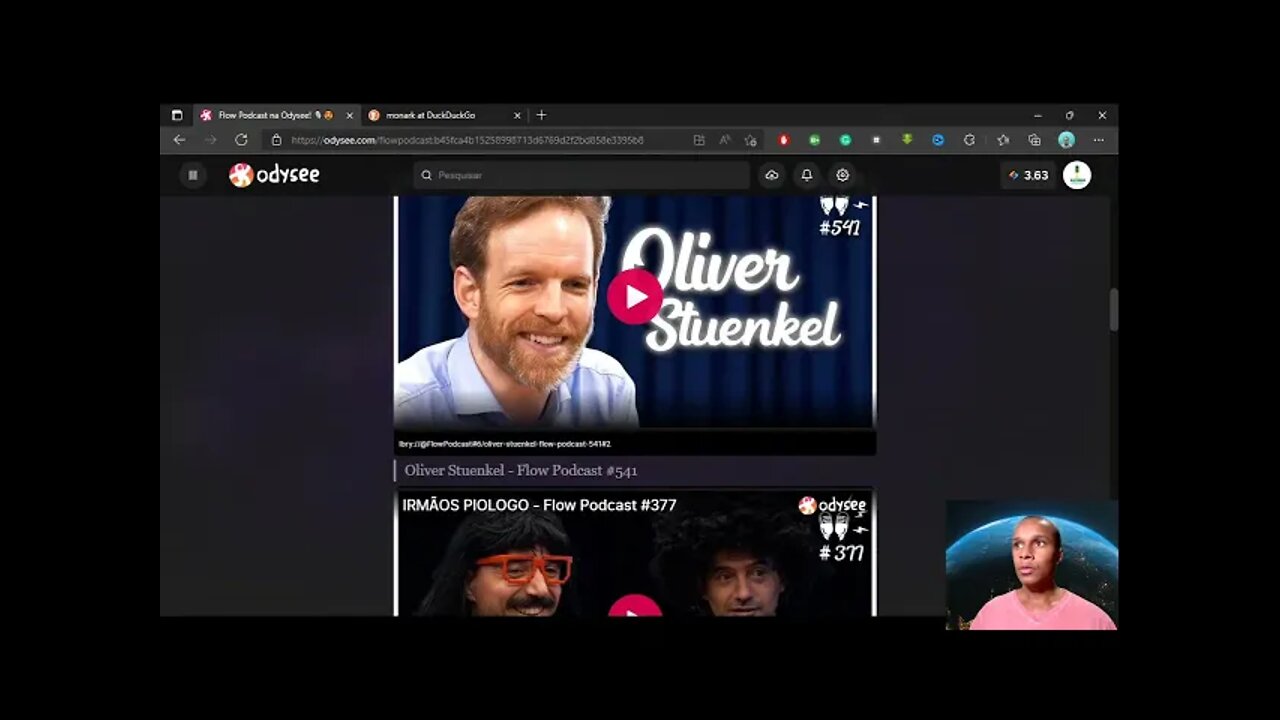The height and width of the screenshot is (720, 1280).
Task: Open the Odysee settings gear
Action: 843,175
